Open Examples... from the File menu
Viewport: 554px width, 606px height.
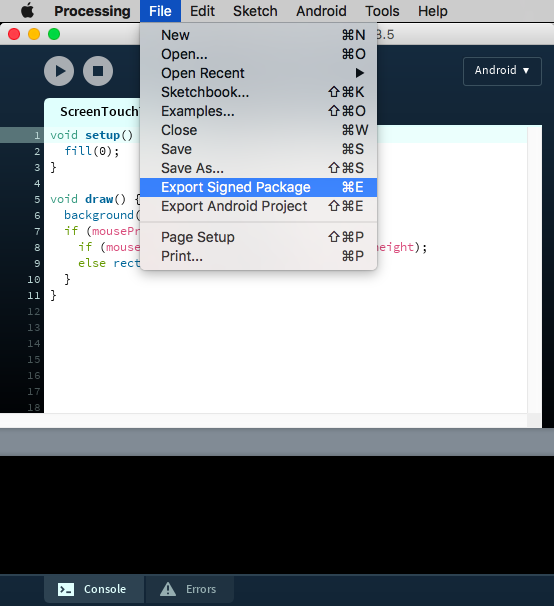point(258,111)
